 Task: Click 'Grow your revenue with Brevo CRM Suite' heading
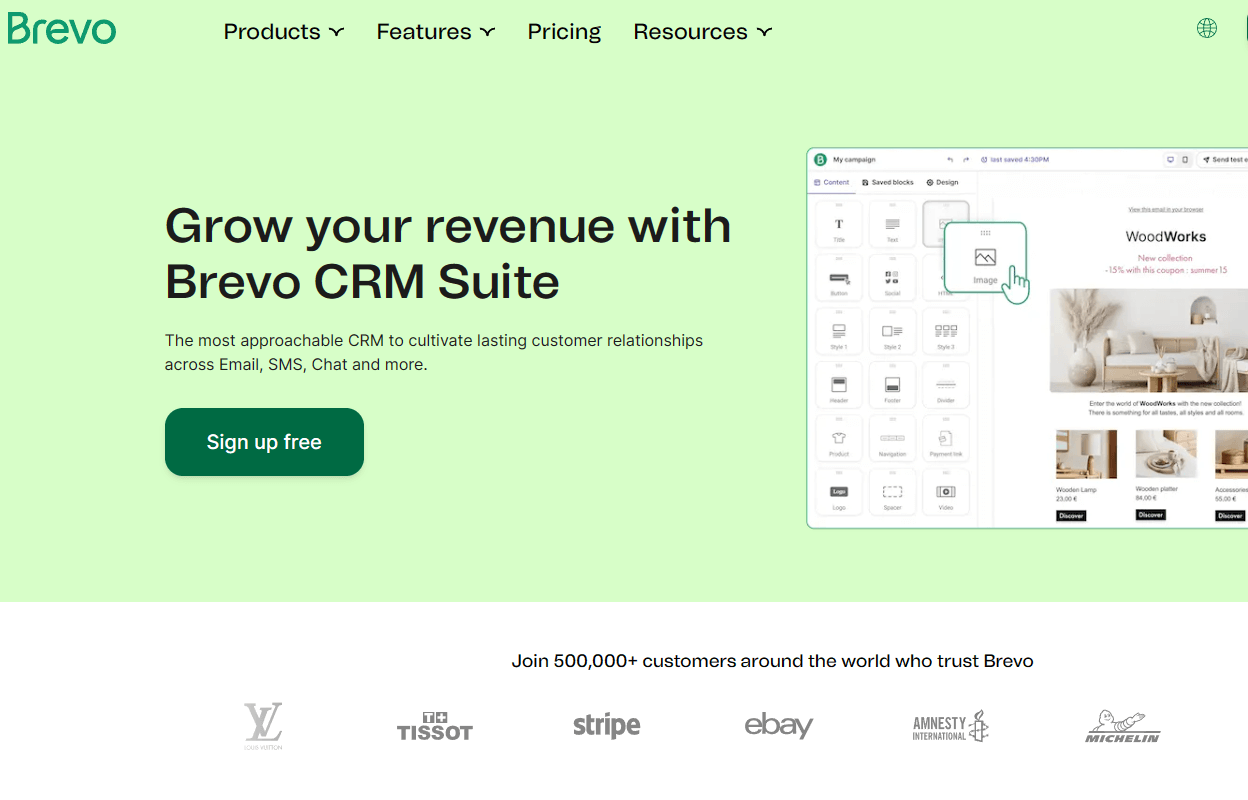point(448,253)
